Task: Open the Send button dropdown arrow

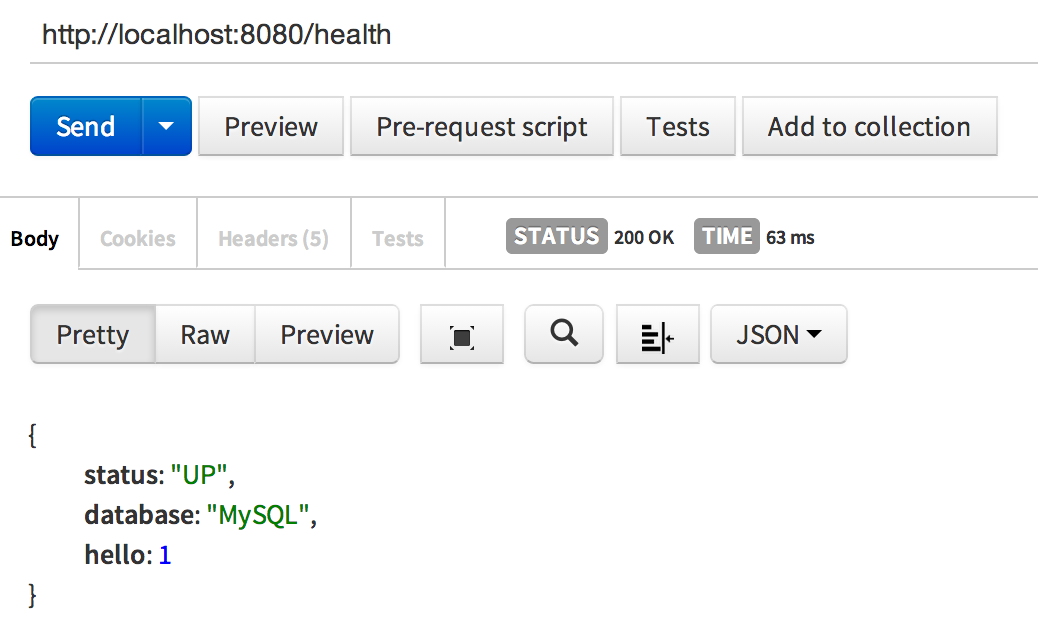Action: click(x=167, y=126)
